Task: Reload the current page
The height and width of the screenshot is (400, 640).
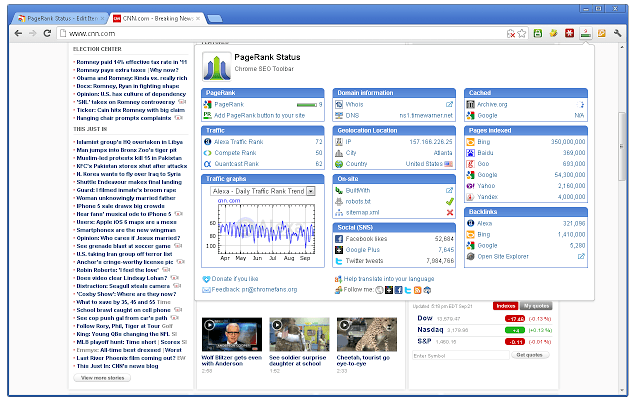Action: click(47, 33)
